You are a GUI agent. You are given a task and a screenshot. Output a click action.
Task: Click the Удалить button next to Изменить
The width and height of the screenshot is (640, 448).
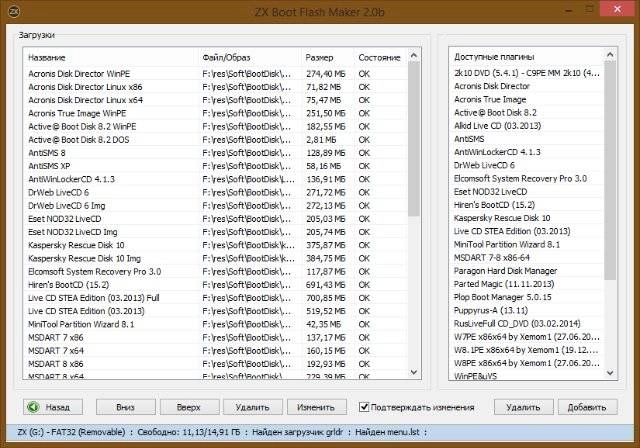click(x=253, y=407)
